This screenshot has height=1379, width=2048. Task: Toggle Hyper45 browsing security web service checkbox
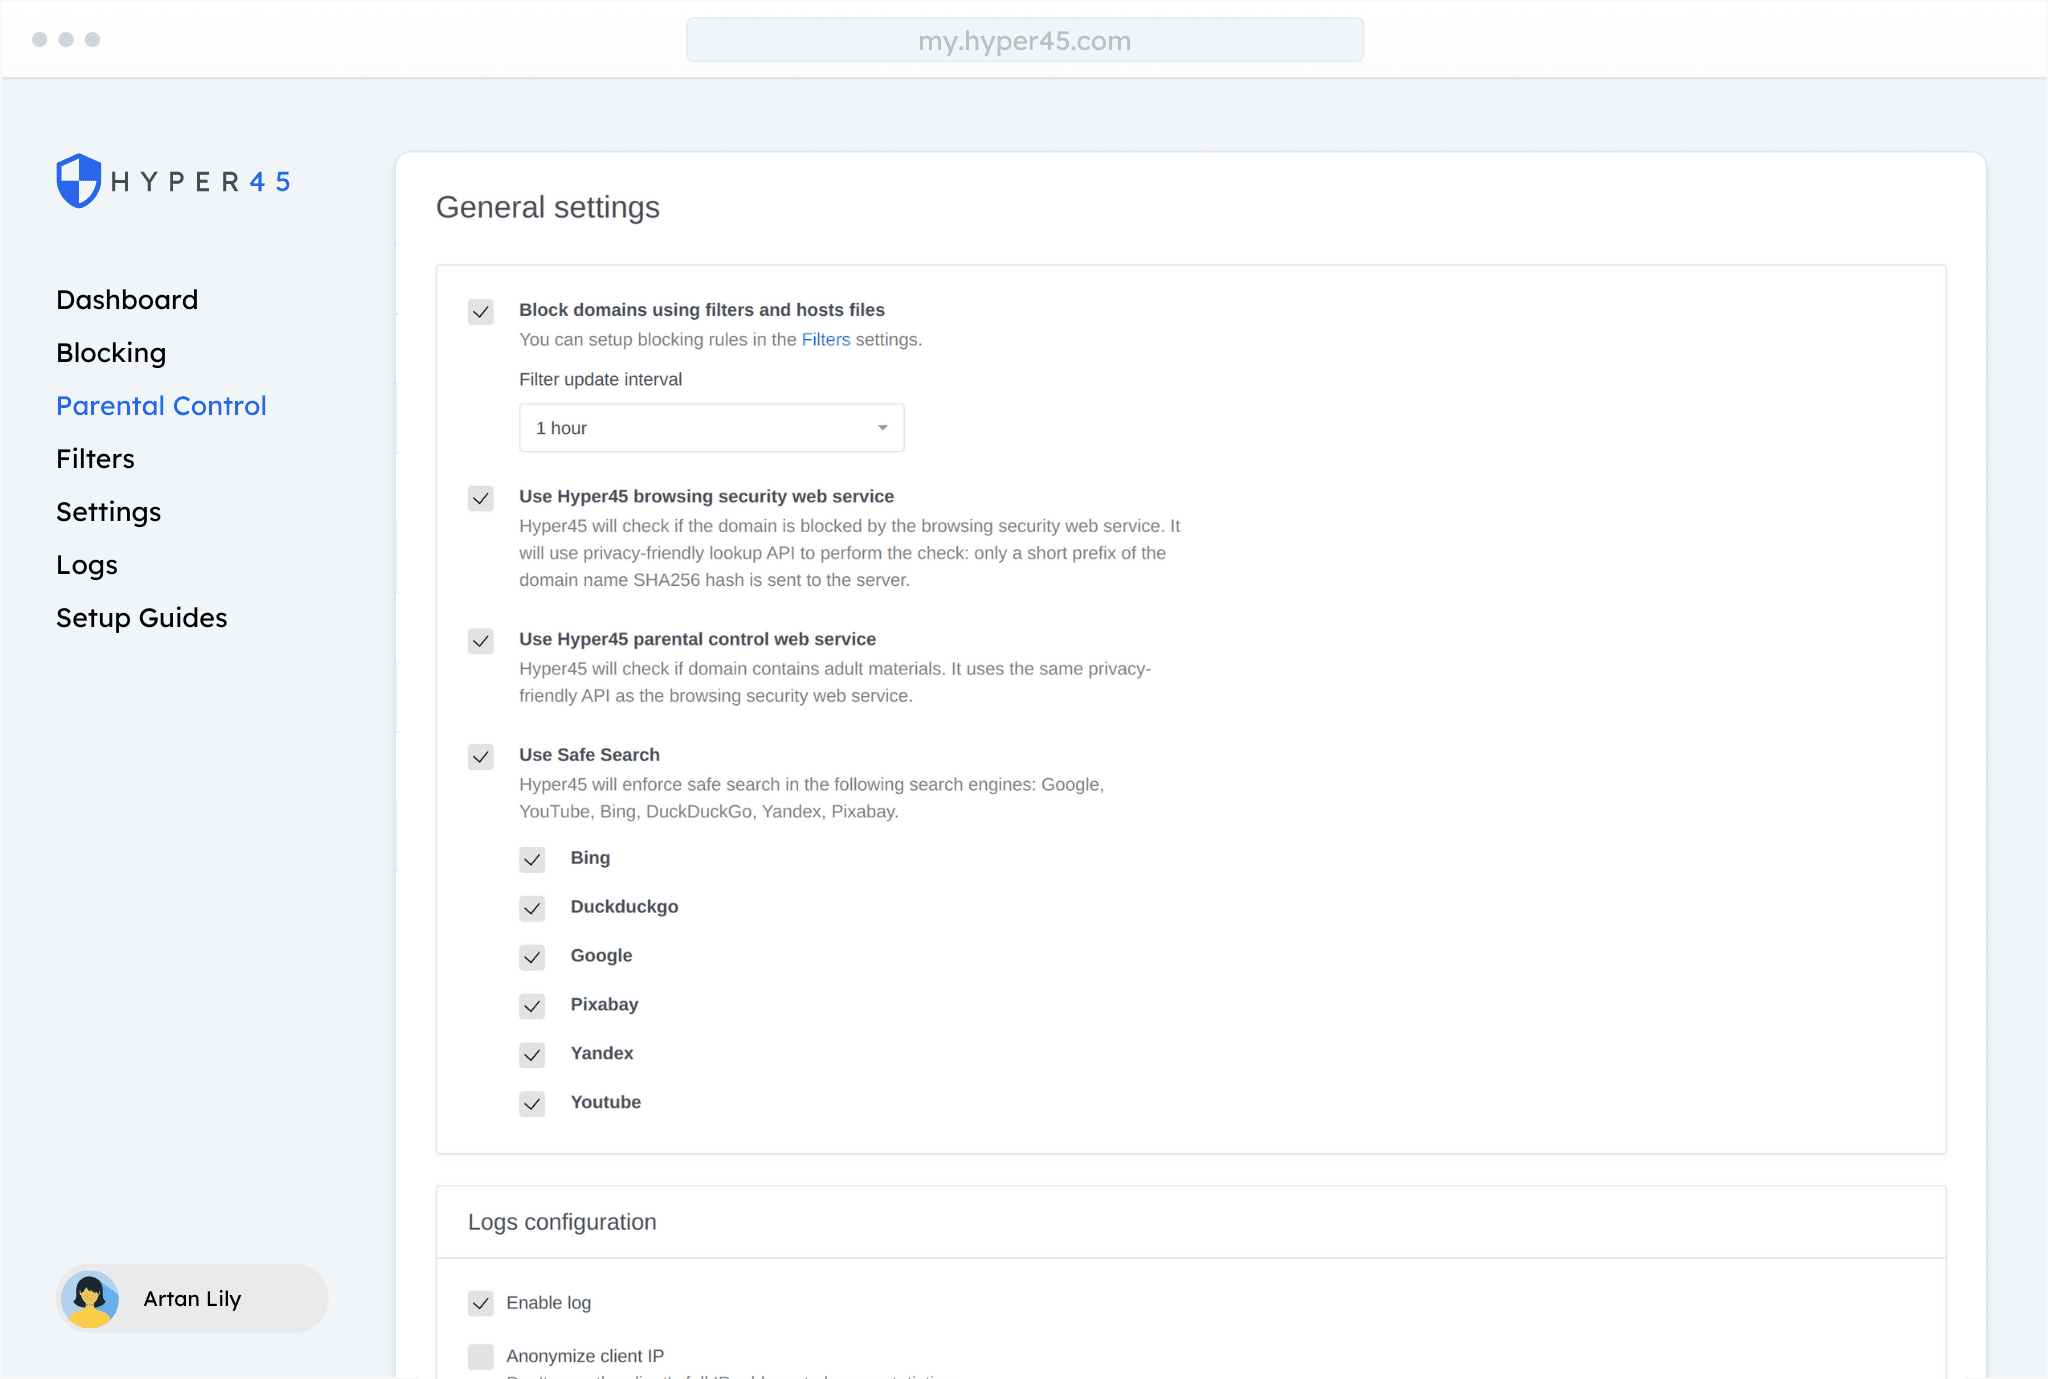tap(481, 498)
